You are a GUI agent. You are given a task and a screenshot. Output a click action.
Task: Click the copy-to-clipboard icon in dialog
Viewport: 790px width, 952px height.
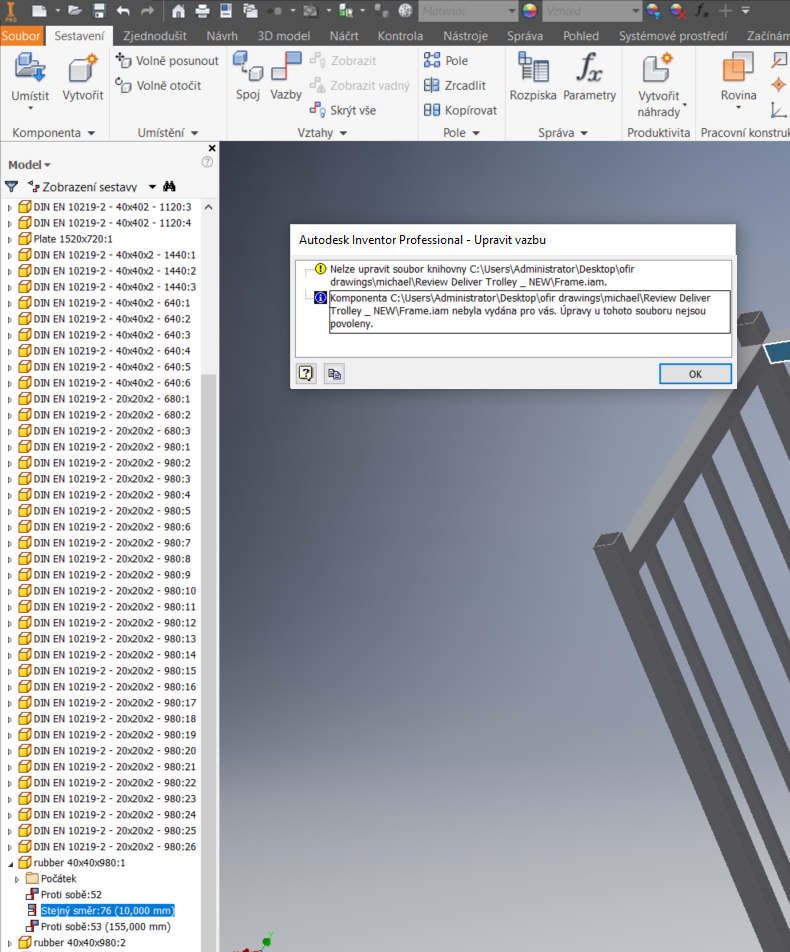334,373
